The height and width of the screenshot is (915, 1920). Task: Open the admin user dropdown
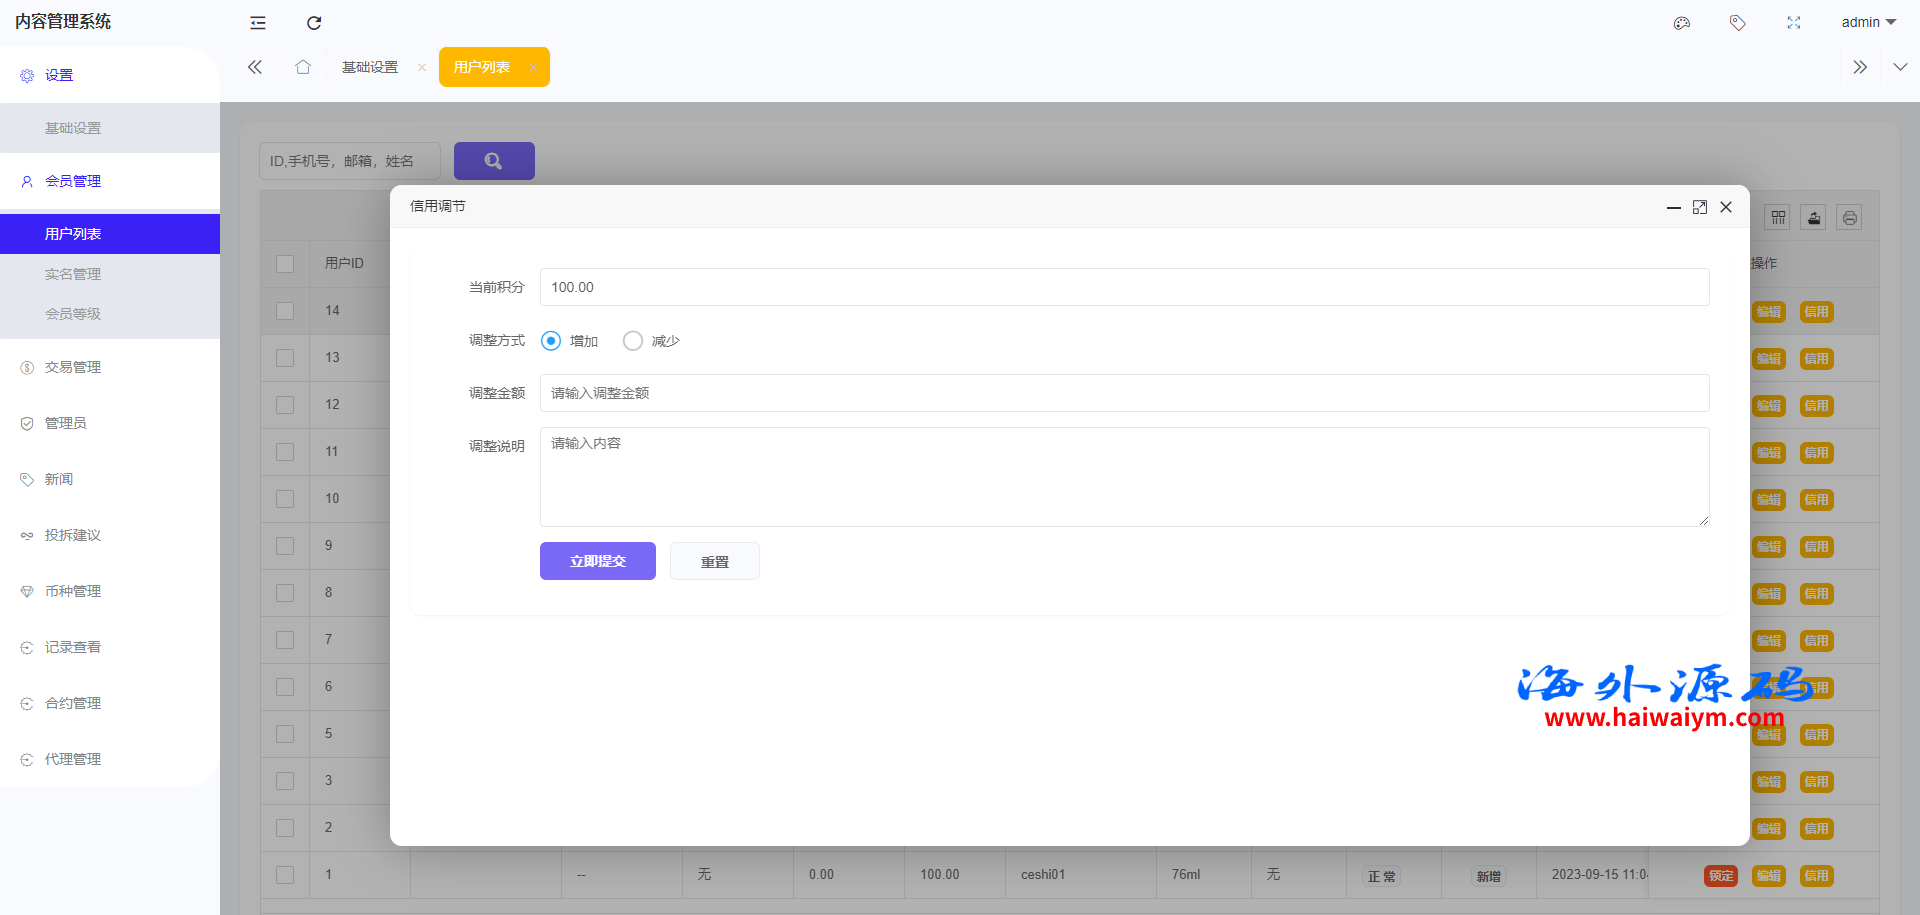(x=1868, y=23)
